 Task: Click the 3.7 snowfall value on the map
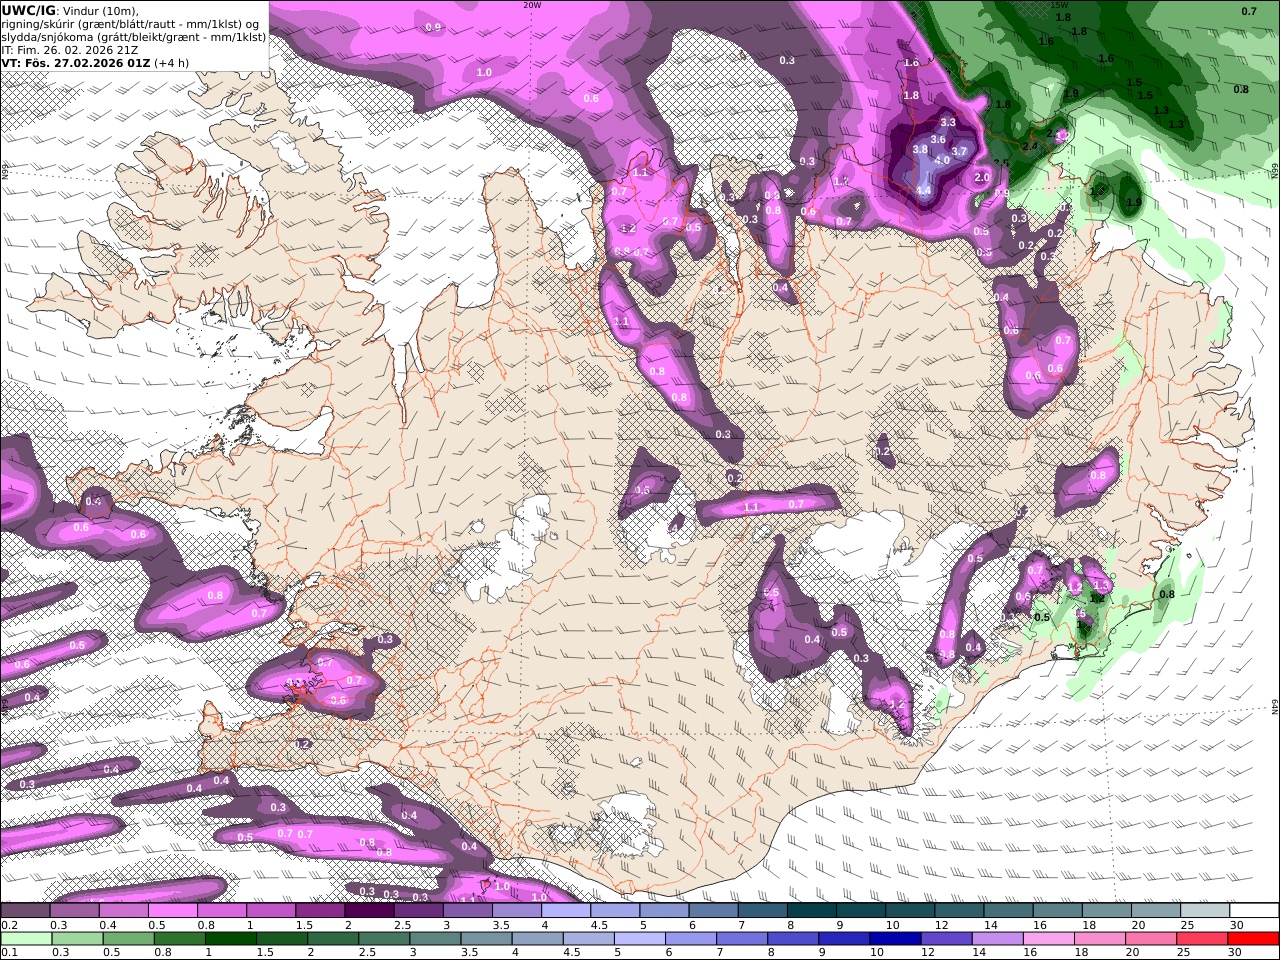point(959,151)
